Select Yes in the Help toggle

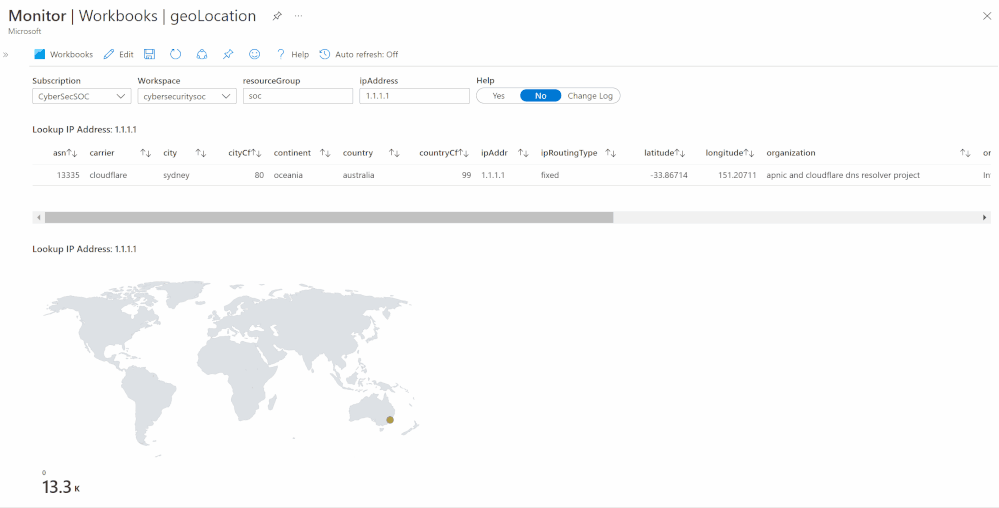click(498, 96)
